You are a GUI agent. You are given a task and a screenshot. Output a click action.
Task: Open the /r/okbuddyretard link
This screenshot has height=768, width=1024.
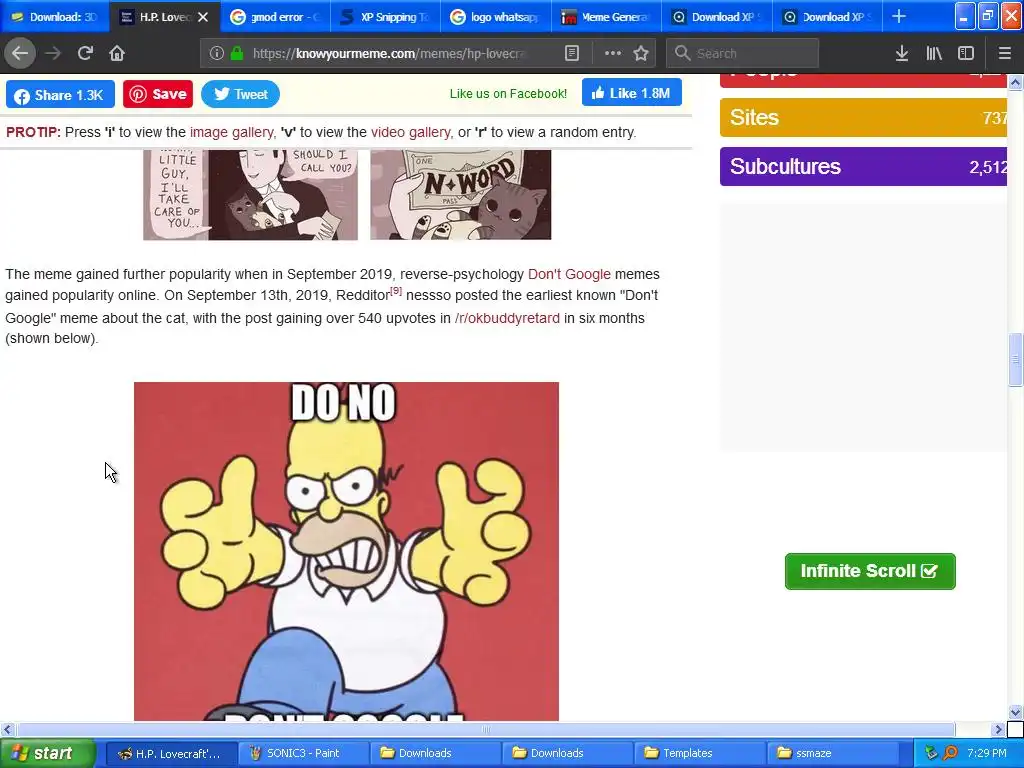point(507,318)
